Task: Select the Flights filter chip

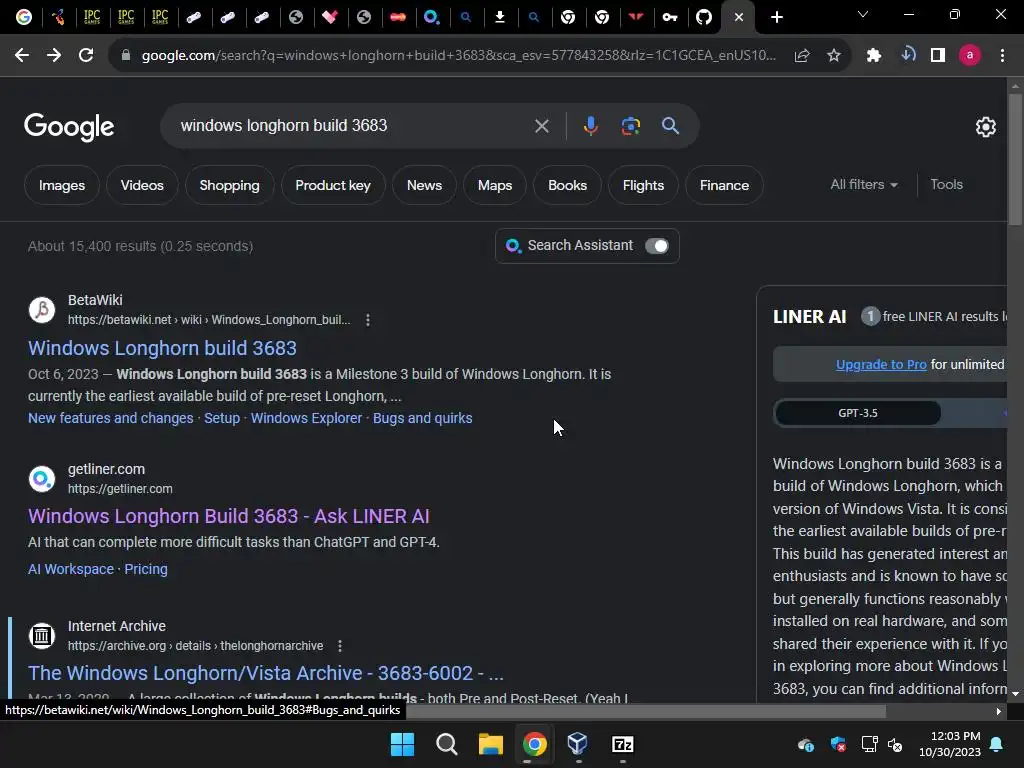Action: point(643,185)
